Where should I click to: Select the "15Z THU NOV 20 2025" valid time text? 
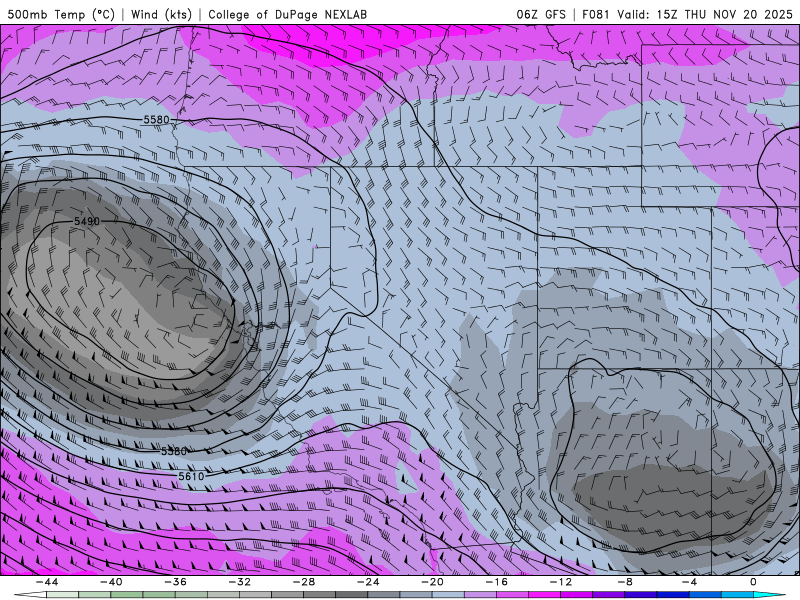724,14
